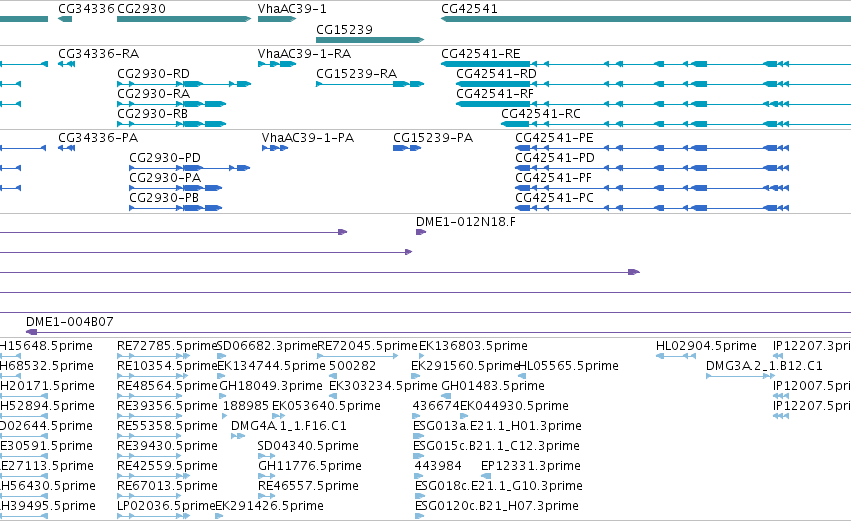The height and width of the screenshot is (521, 851).
Task: Select transcript CG42541-RF
Action: coord(495,94)
